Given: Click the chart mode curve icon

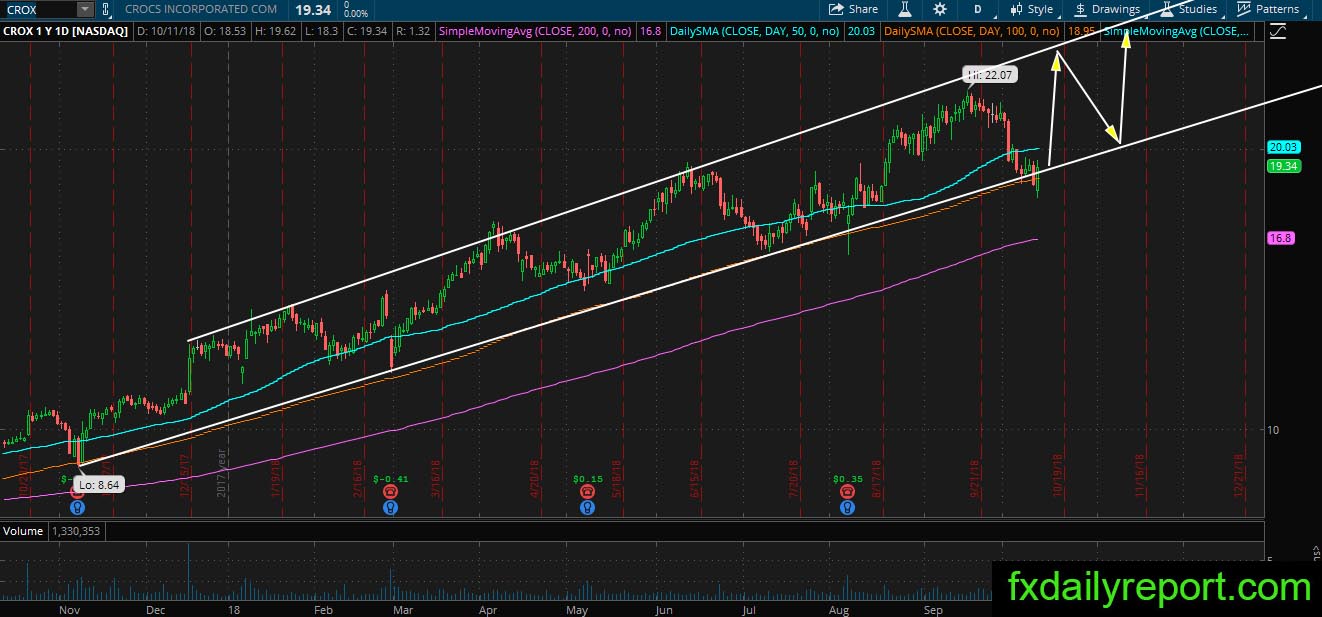Looking at the screenshot, I should [1277, 32].
